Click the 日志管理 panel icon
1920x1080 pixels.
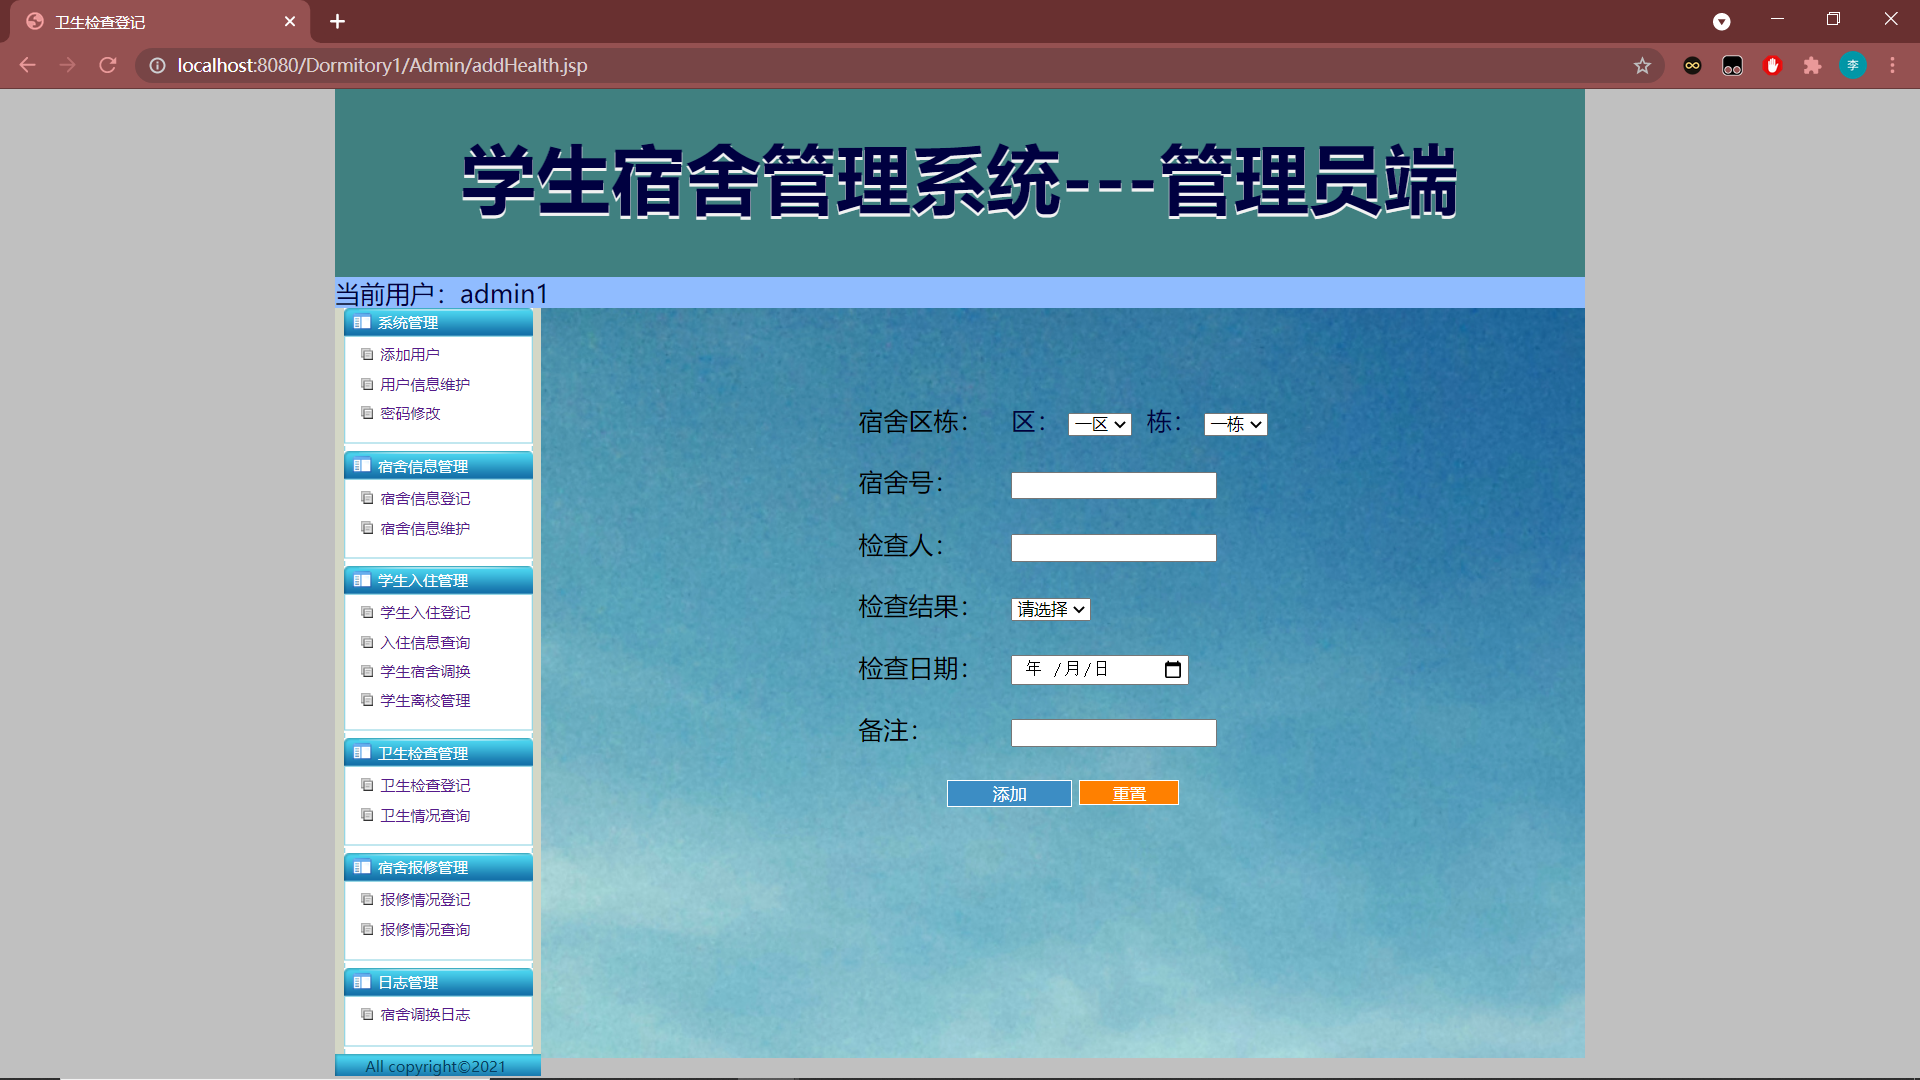point(362,982)
